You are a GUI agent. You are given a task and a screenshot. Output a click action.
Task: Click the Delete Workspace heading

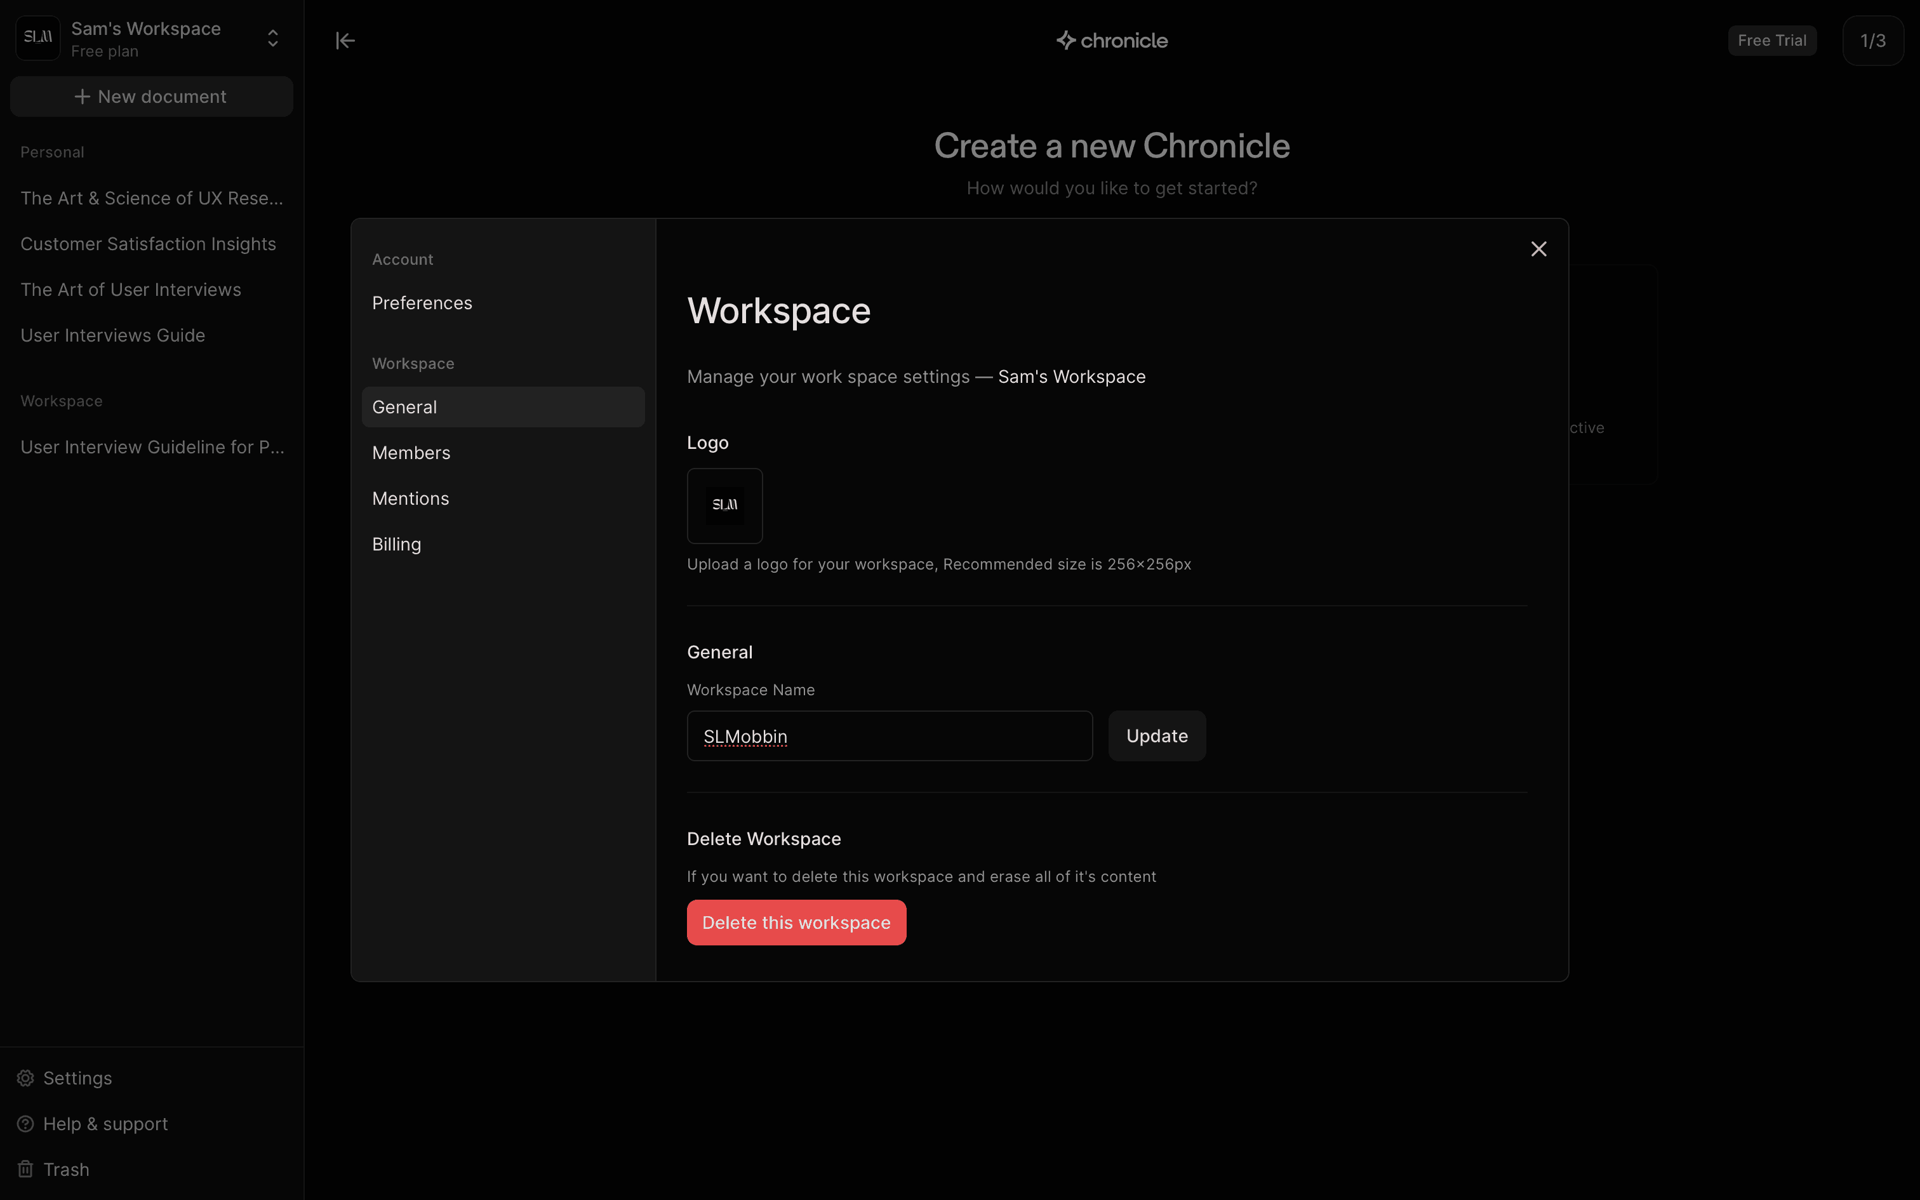click(764, 839)
